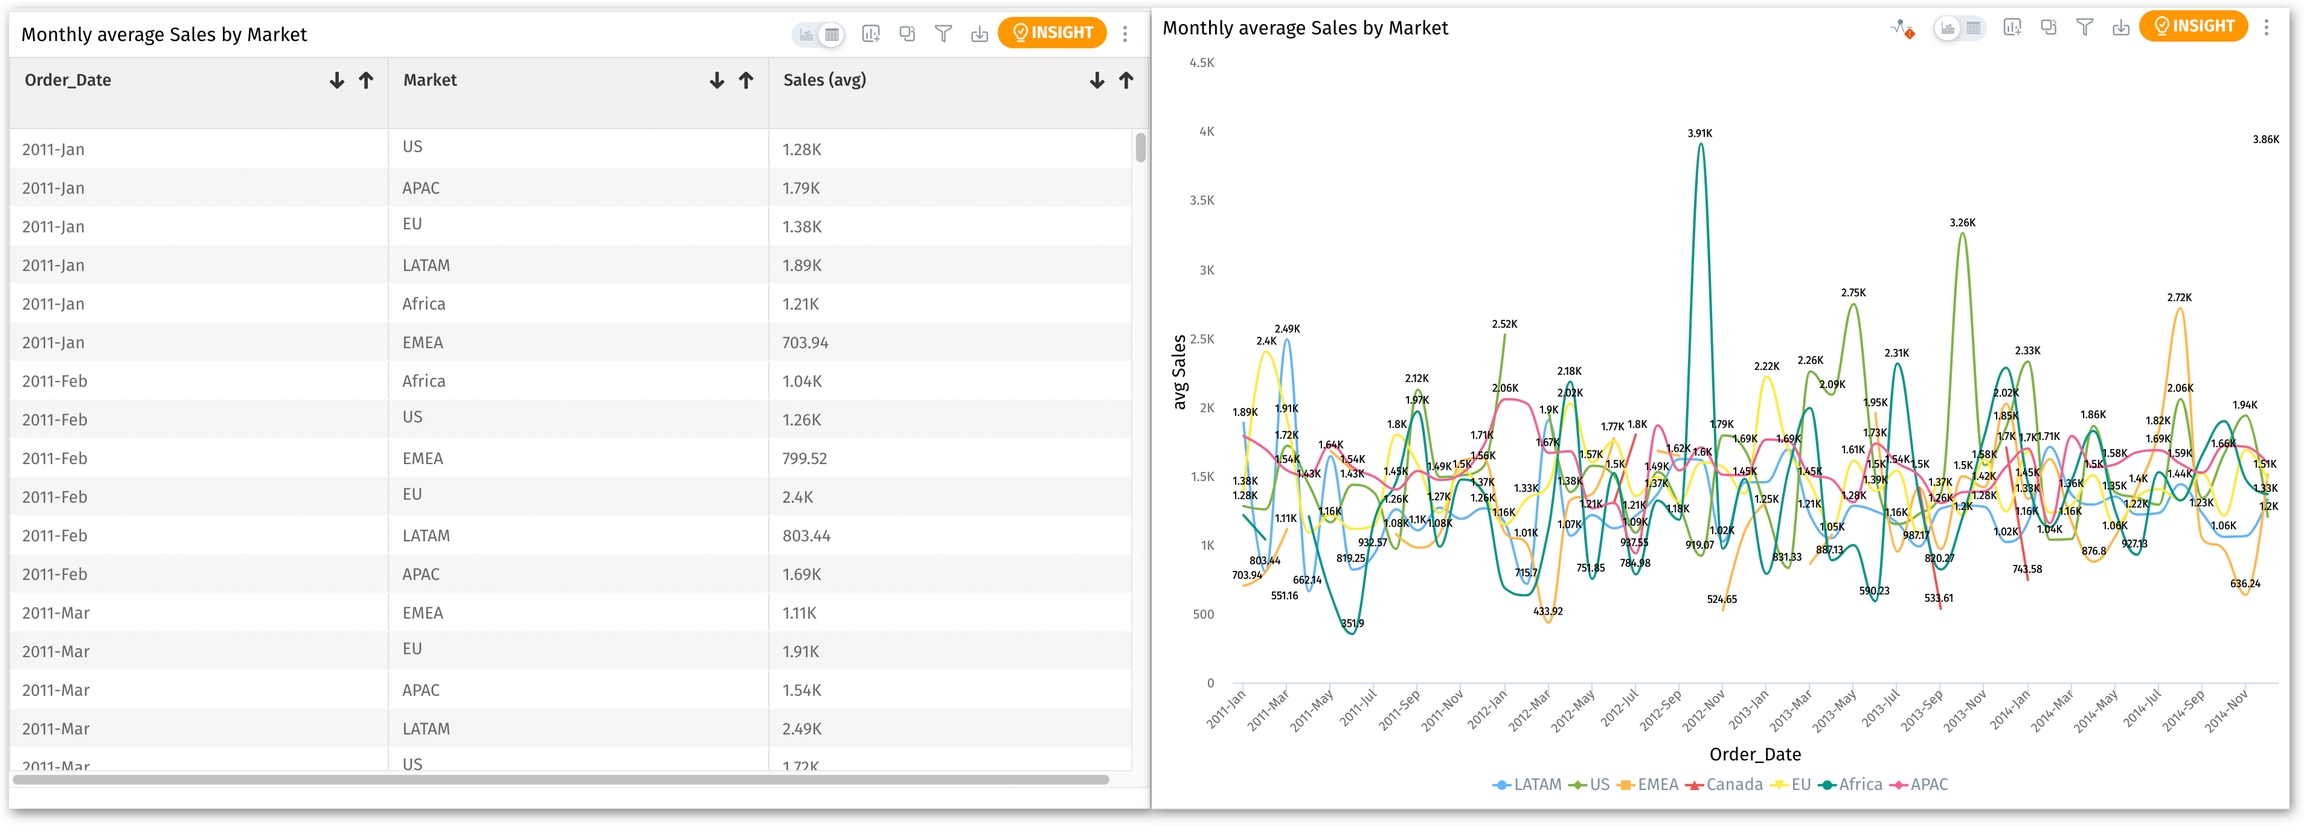The width and height of the screenshot is (2304, 825).
Task: Switch table panel to chart view
Action: pyautogui.click(x=807, y=35)
